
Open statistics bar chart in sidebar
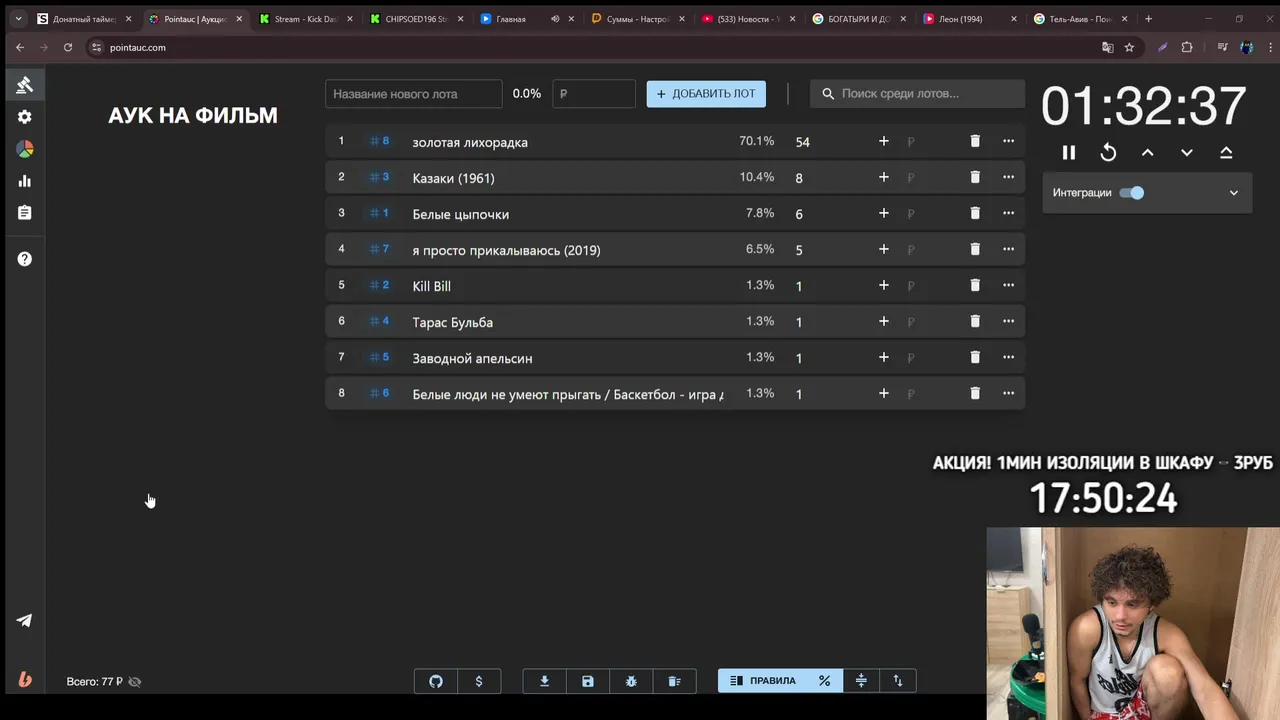(x=25, y=181)
